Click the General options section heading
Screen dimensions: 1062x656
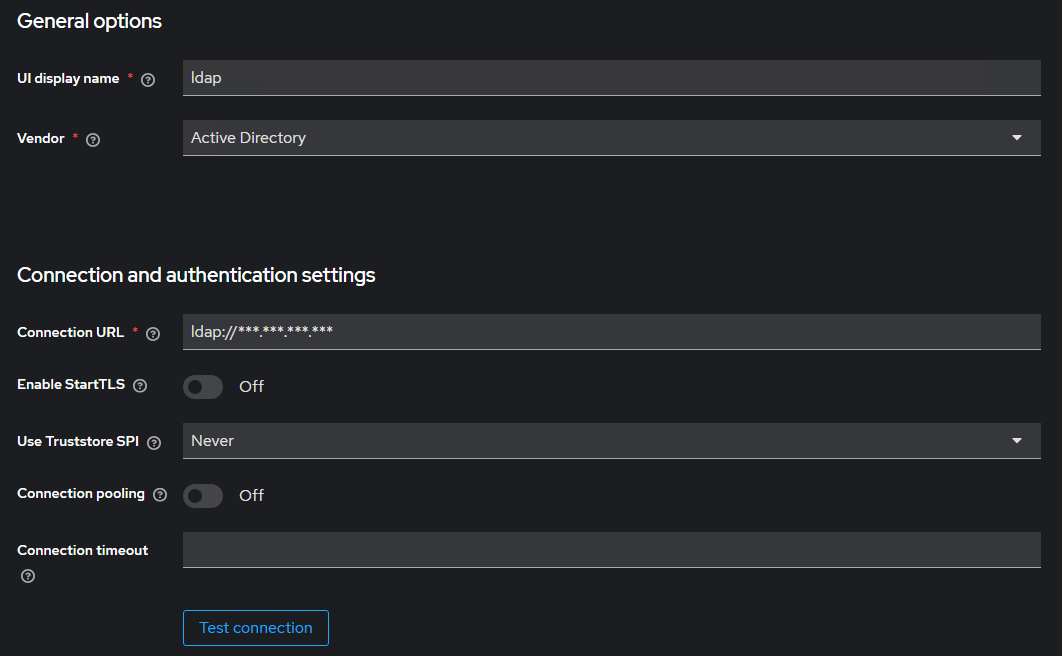89,21
